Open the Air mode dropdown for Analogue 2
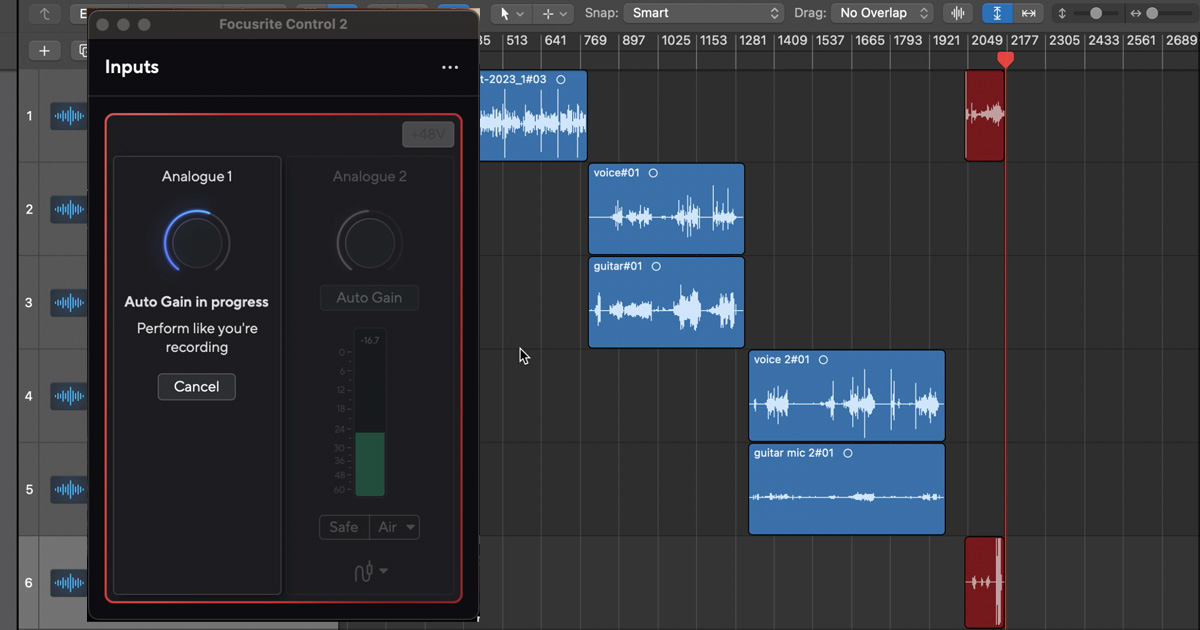This screenshot has width=1200, height=630. (395, 527)
